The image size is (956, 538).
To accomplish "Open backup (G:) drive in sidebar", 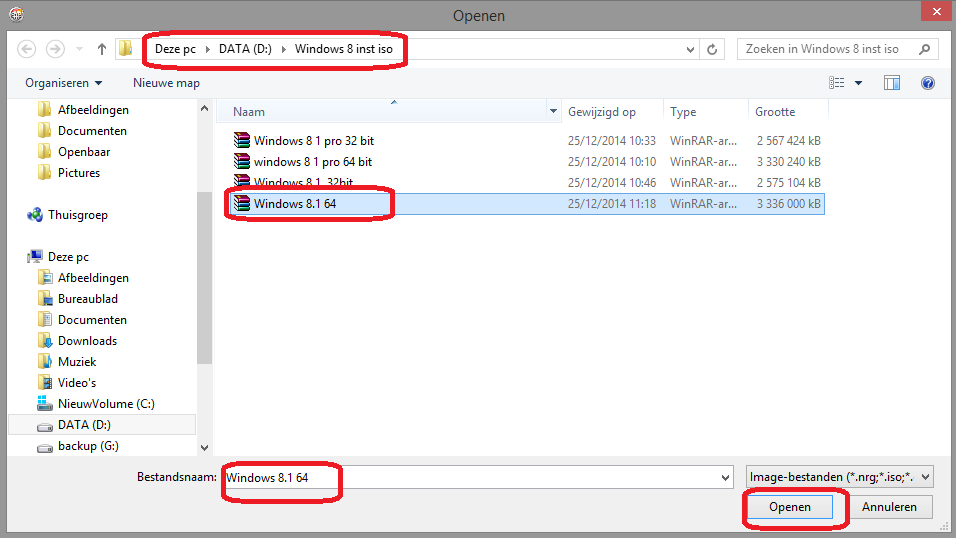I will tap(88, 446).
